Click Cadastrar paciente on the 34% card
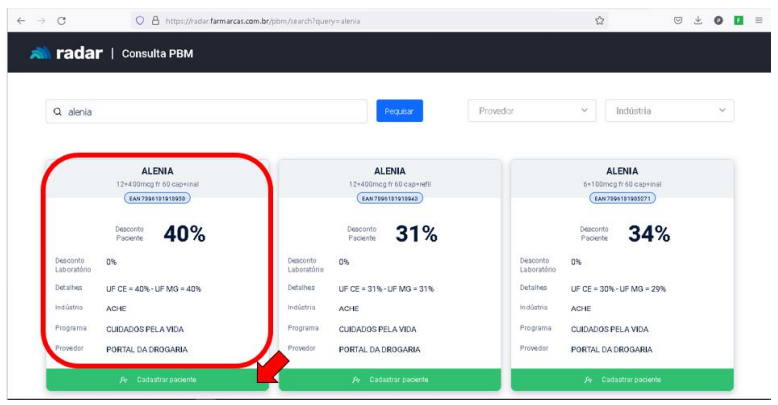This screenshot has width=778, height=405. (x=622, y=380)
